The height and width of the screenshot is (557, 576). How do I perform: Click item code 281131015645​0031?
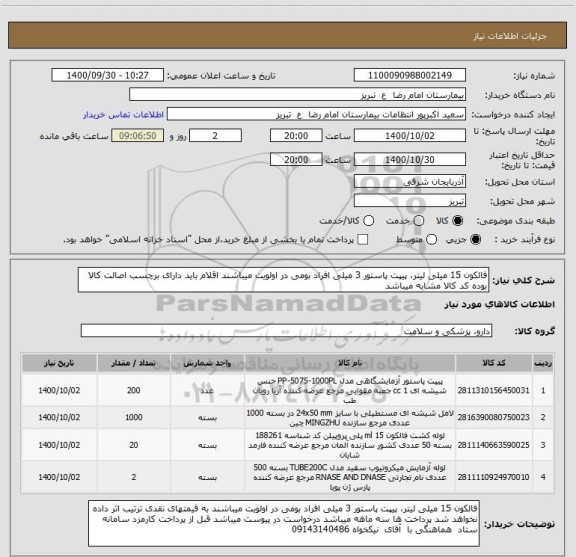[x=493, y=390]
